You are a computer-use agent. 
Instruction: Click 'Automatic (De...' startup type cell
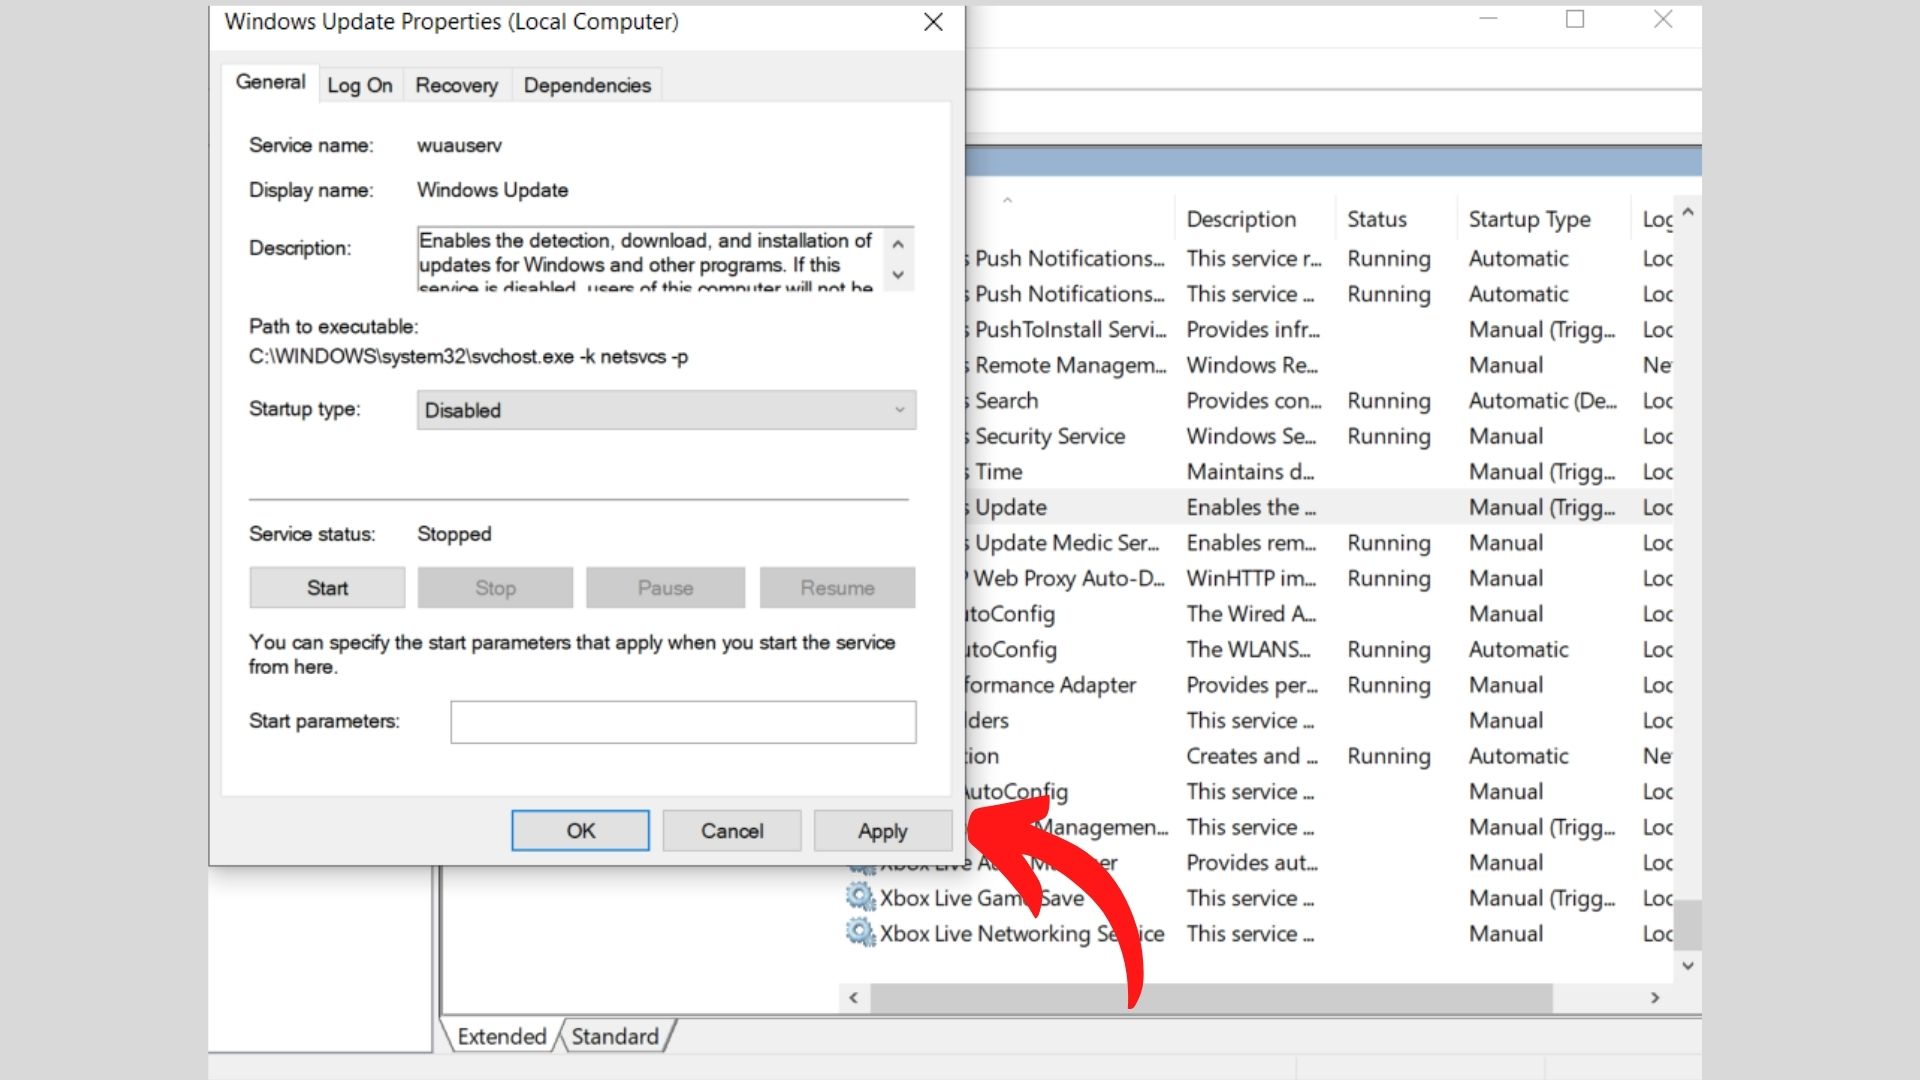click(x=1542, y=401)
